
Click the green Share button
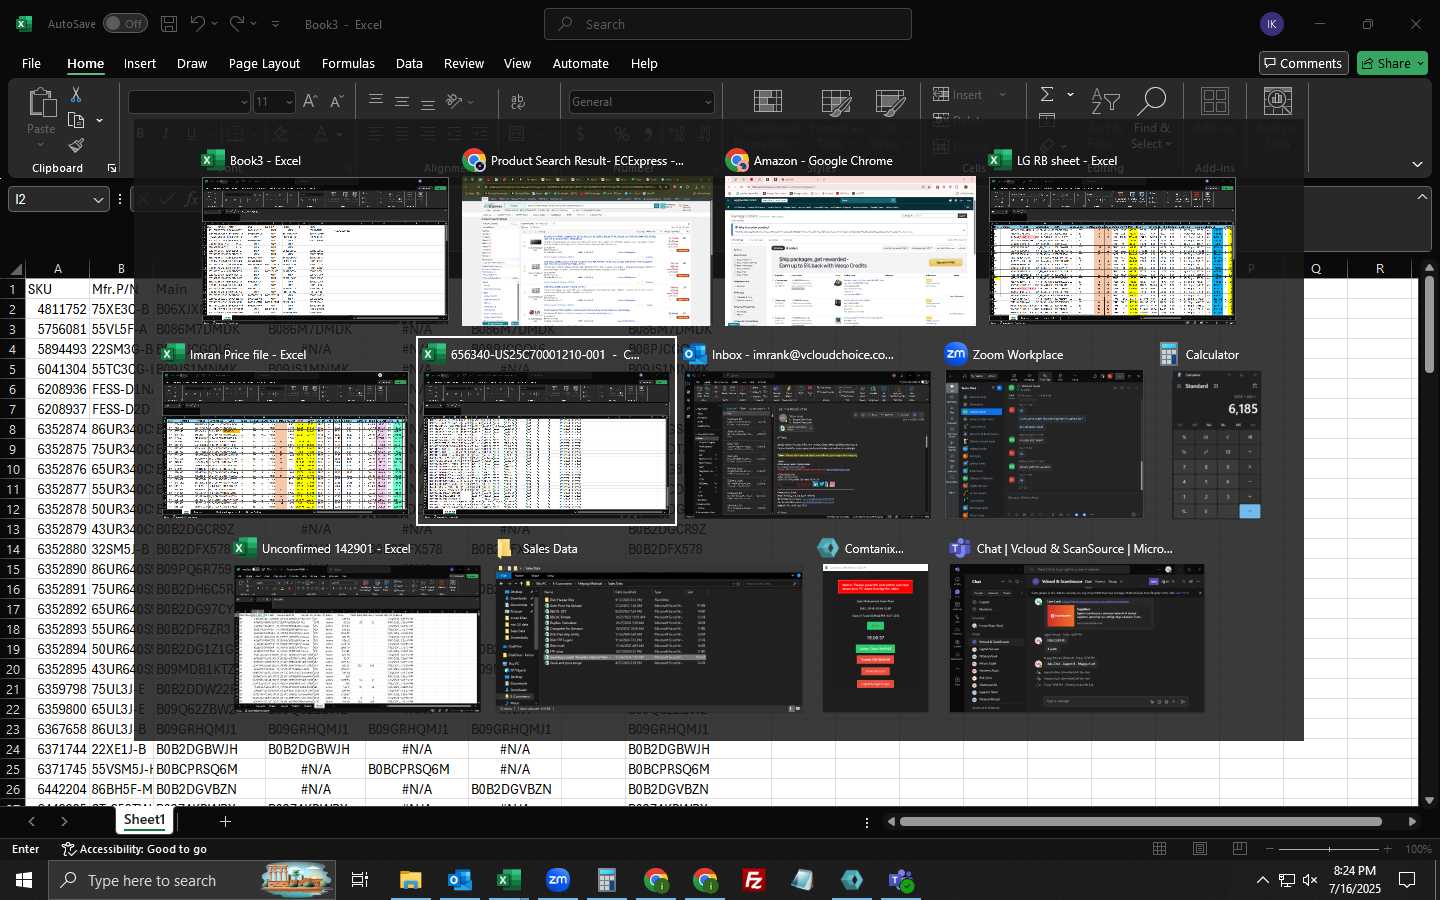pyautogui.click(x=1392, y=63)
